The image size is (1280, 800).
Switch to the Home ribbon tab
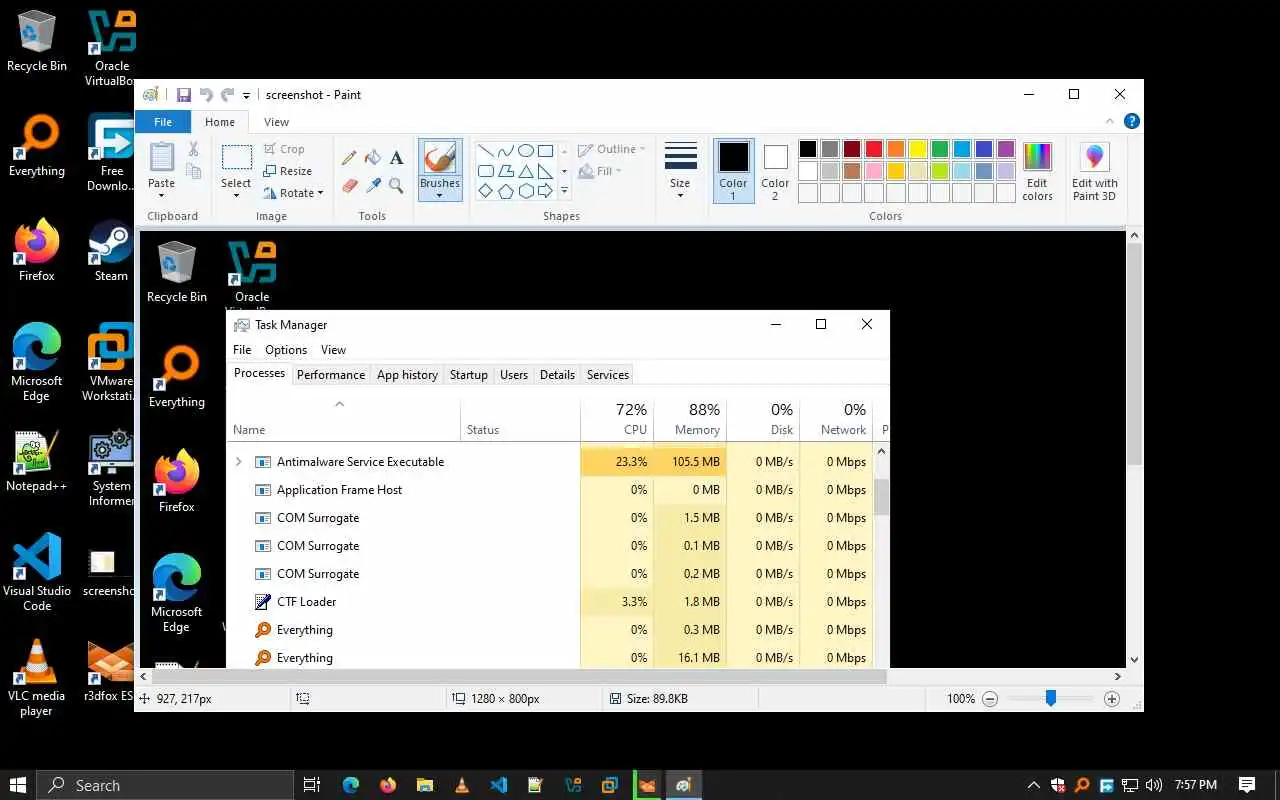(220, 122)
